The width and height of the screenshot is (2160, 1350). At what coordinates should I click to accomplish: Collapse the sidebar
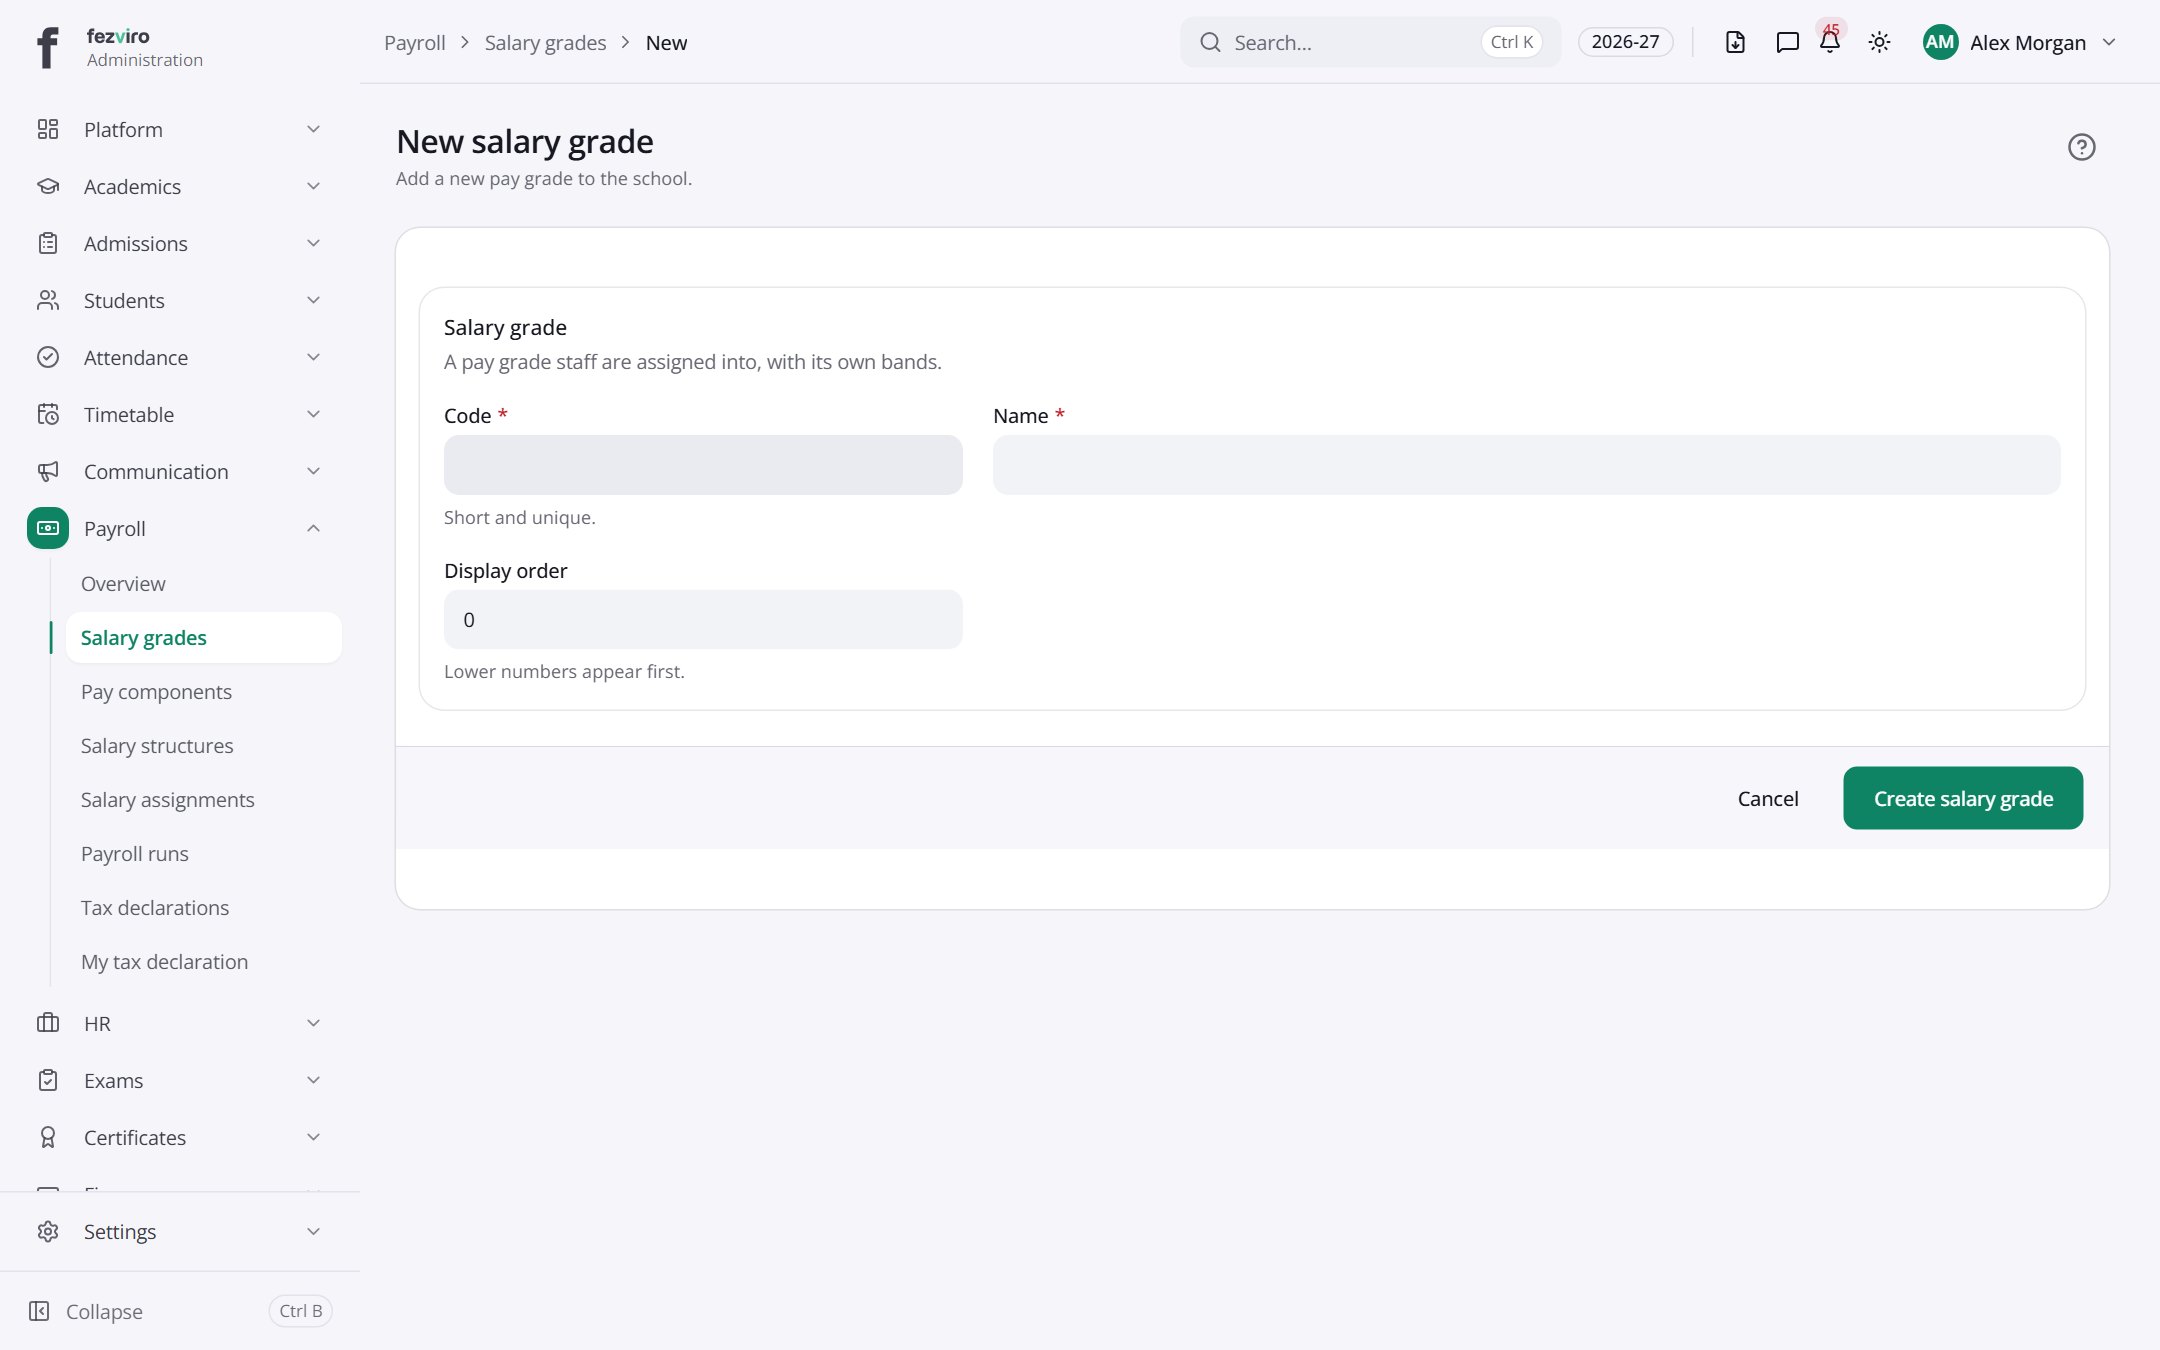[x=180, y=1311]
